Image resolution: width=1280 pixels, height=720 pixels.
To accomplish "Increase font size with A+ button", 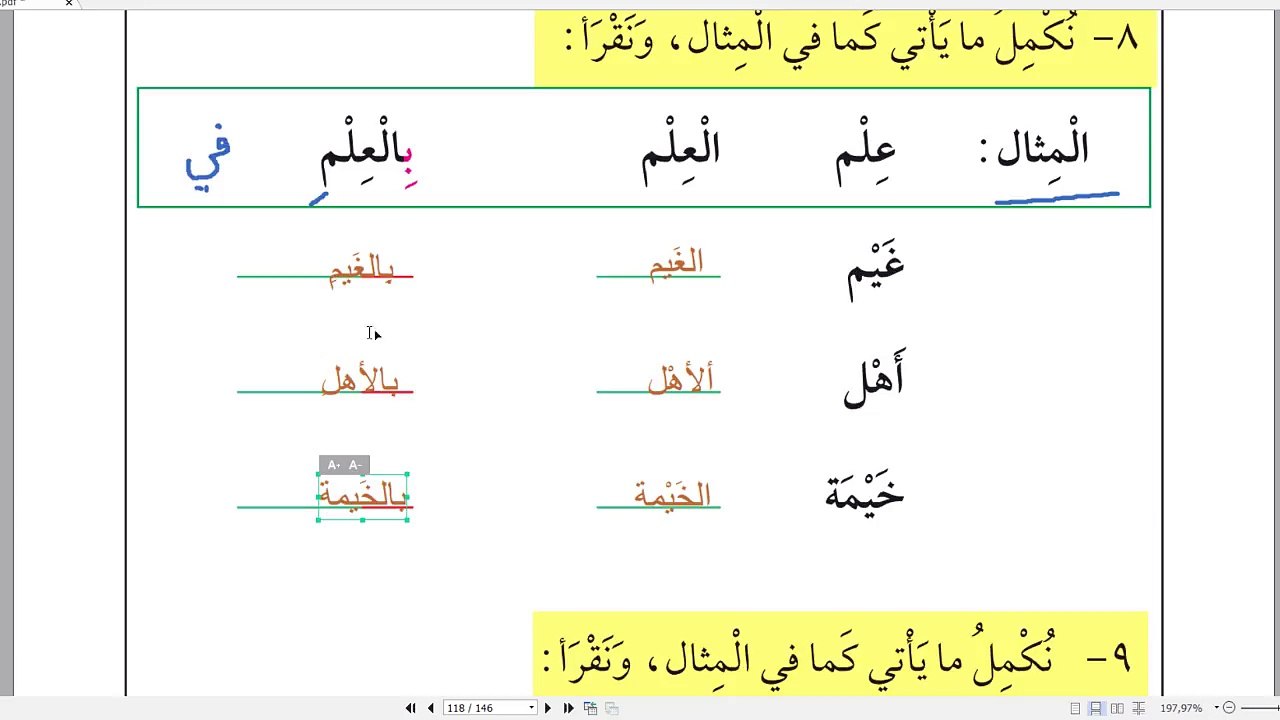I will click(333, 465).
